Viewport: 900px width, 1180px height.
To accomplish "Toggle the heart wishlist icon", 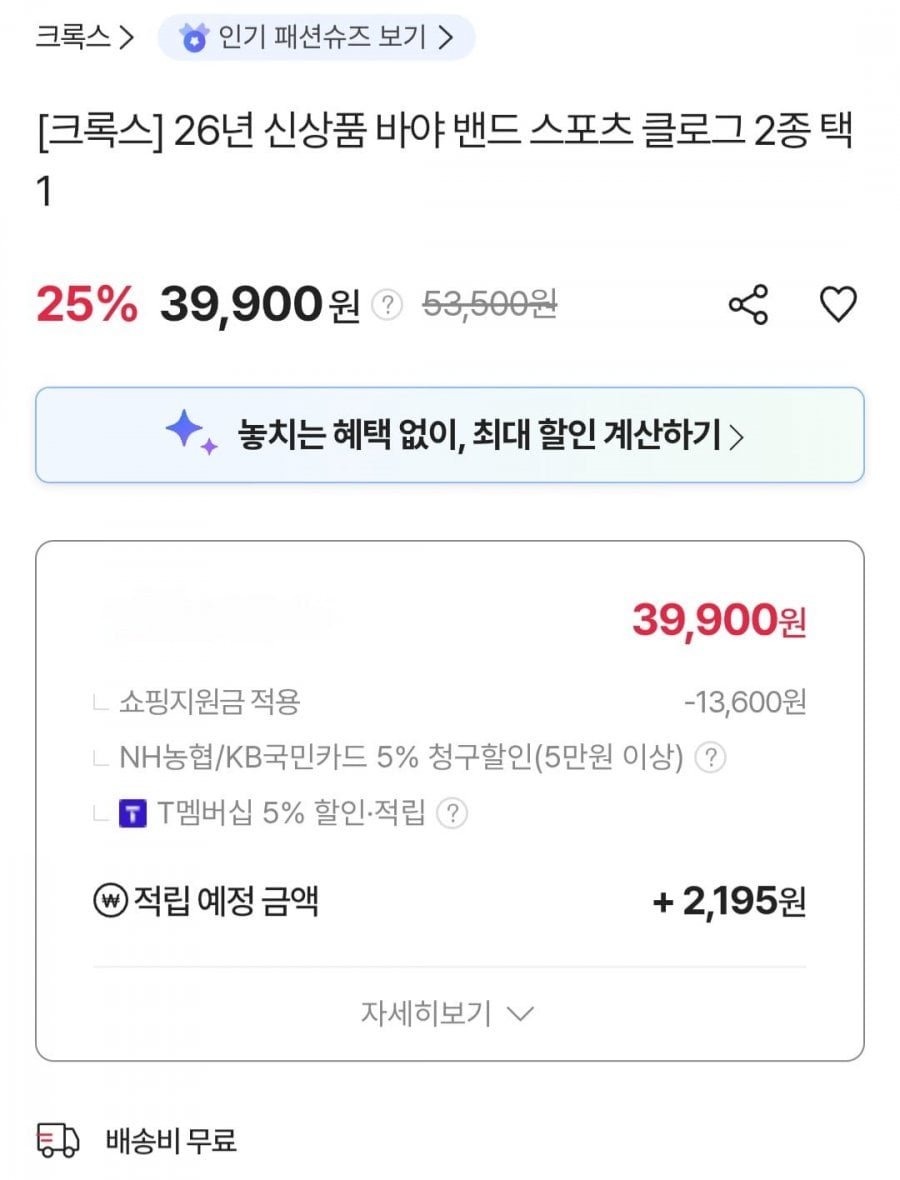I will 838,304.
